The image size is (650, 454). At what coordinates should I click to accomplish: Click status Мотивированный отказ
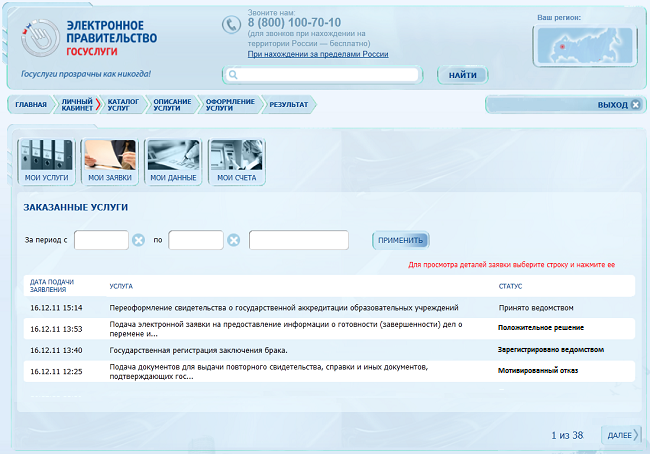click(538, 370)
